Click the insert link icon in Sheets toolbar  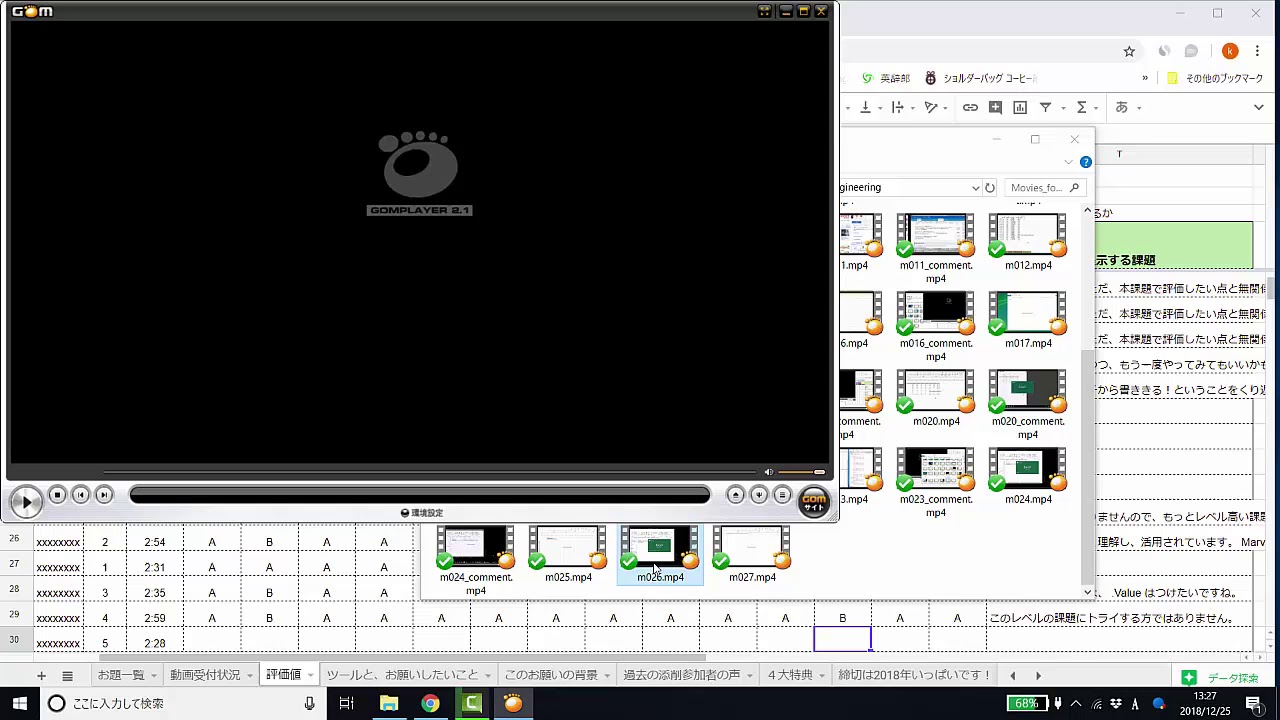[x=970, y=107]
